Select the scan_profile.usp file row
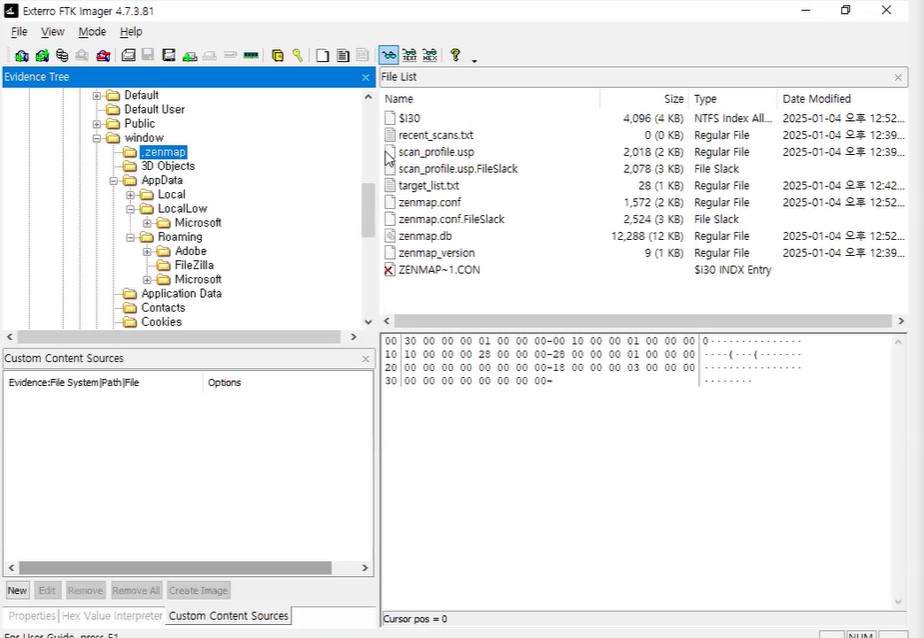Image resolution: width=924 pixels, height=638 pixels. pyautogui.click(x=644, y=152)
